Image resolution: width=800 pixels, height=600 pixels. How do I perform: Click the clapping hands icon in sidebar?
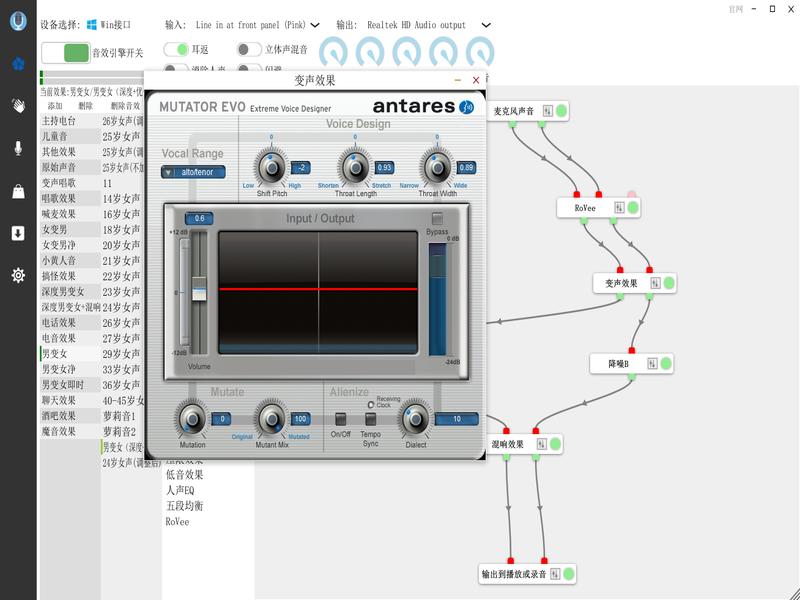point(18,106)
